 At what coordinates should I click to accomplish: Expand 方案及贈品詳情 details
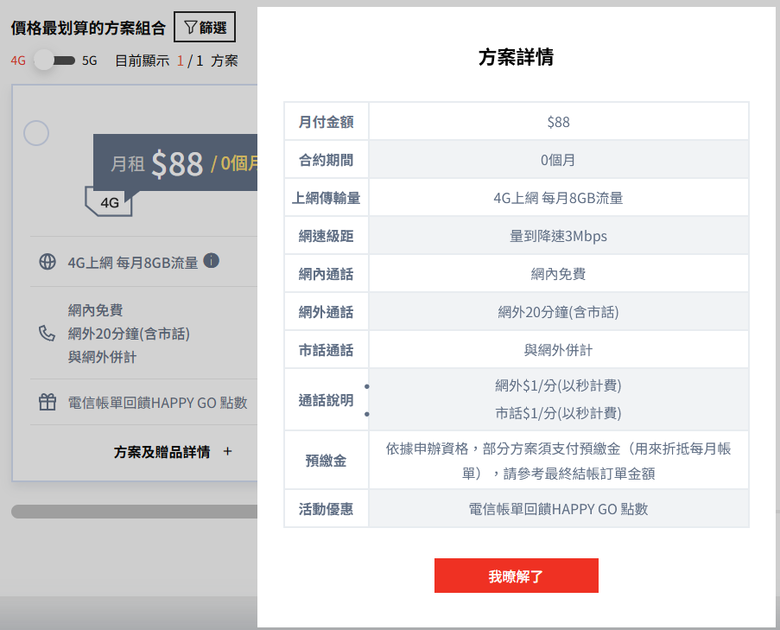pos(173,452)
